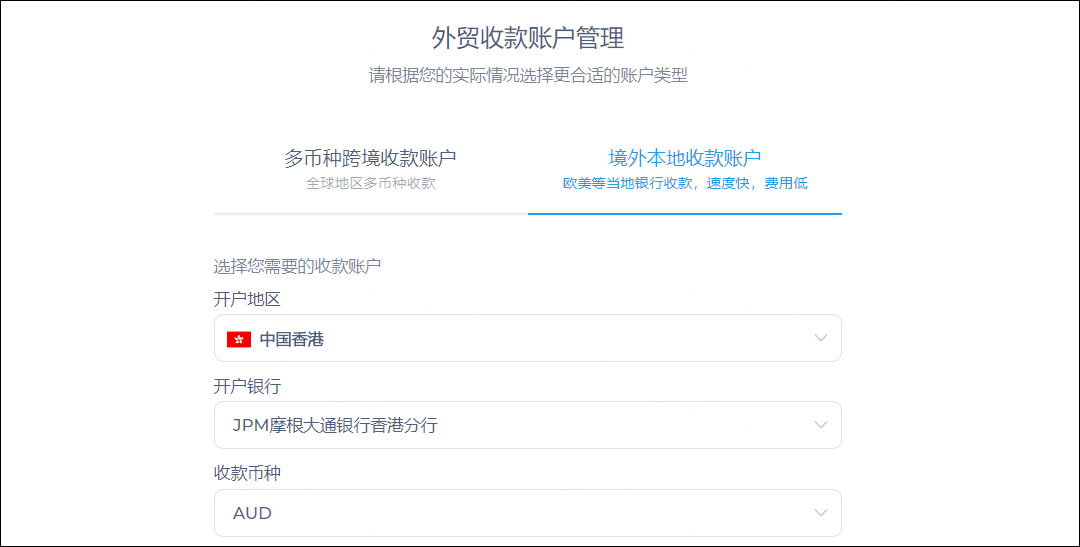
Task: Click the chevron arrow in 开户银行 field
Action: (x=820, y=425)
